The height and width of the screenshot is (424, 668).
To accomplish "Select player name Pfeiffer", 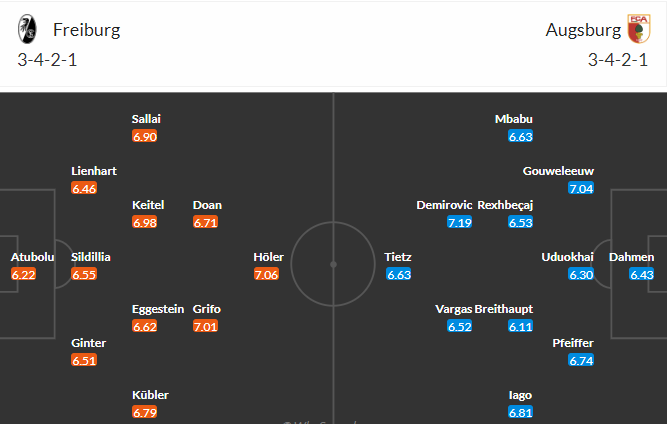I will [573, 343].
